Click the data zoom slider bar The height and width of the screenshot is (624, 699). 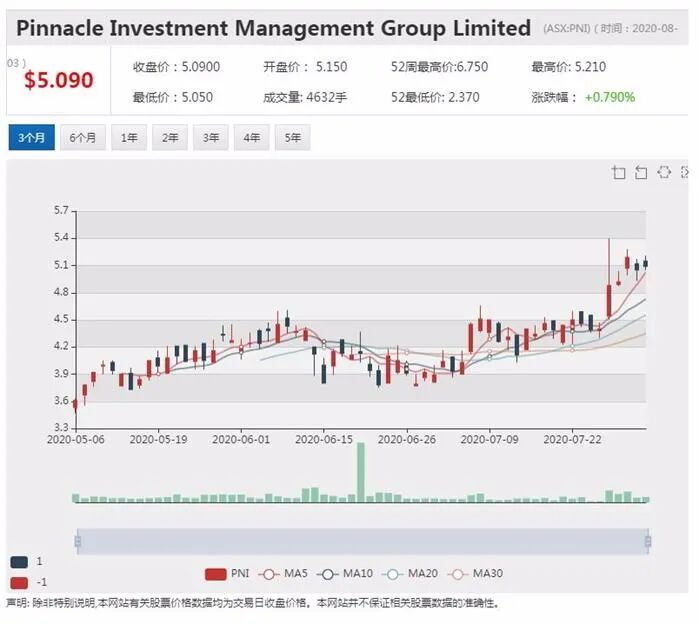click(363, 542)
